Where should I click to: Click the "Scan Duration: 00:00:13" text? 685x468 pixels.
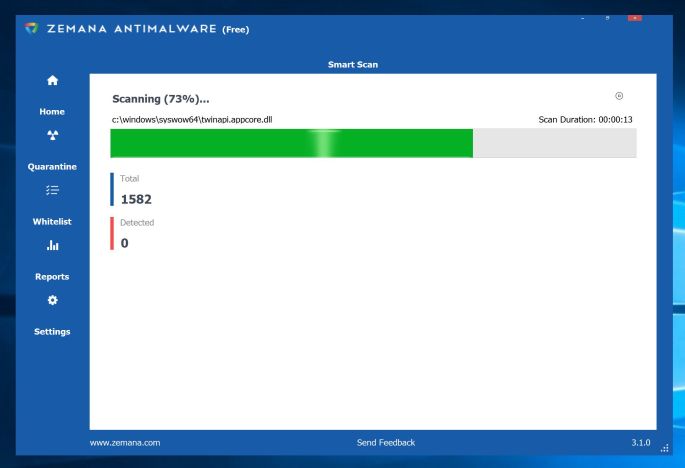(585, 120)
